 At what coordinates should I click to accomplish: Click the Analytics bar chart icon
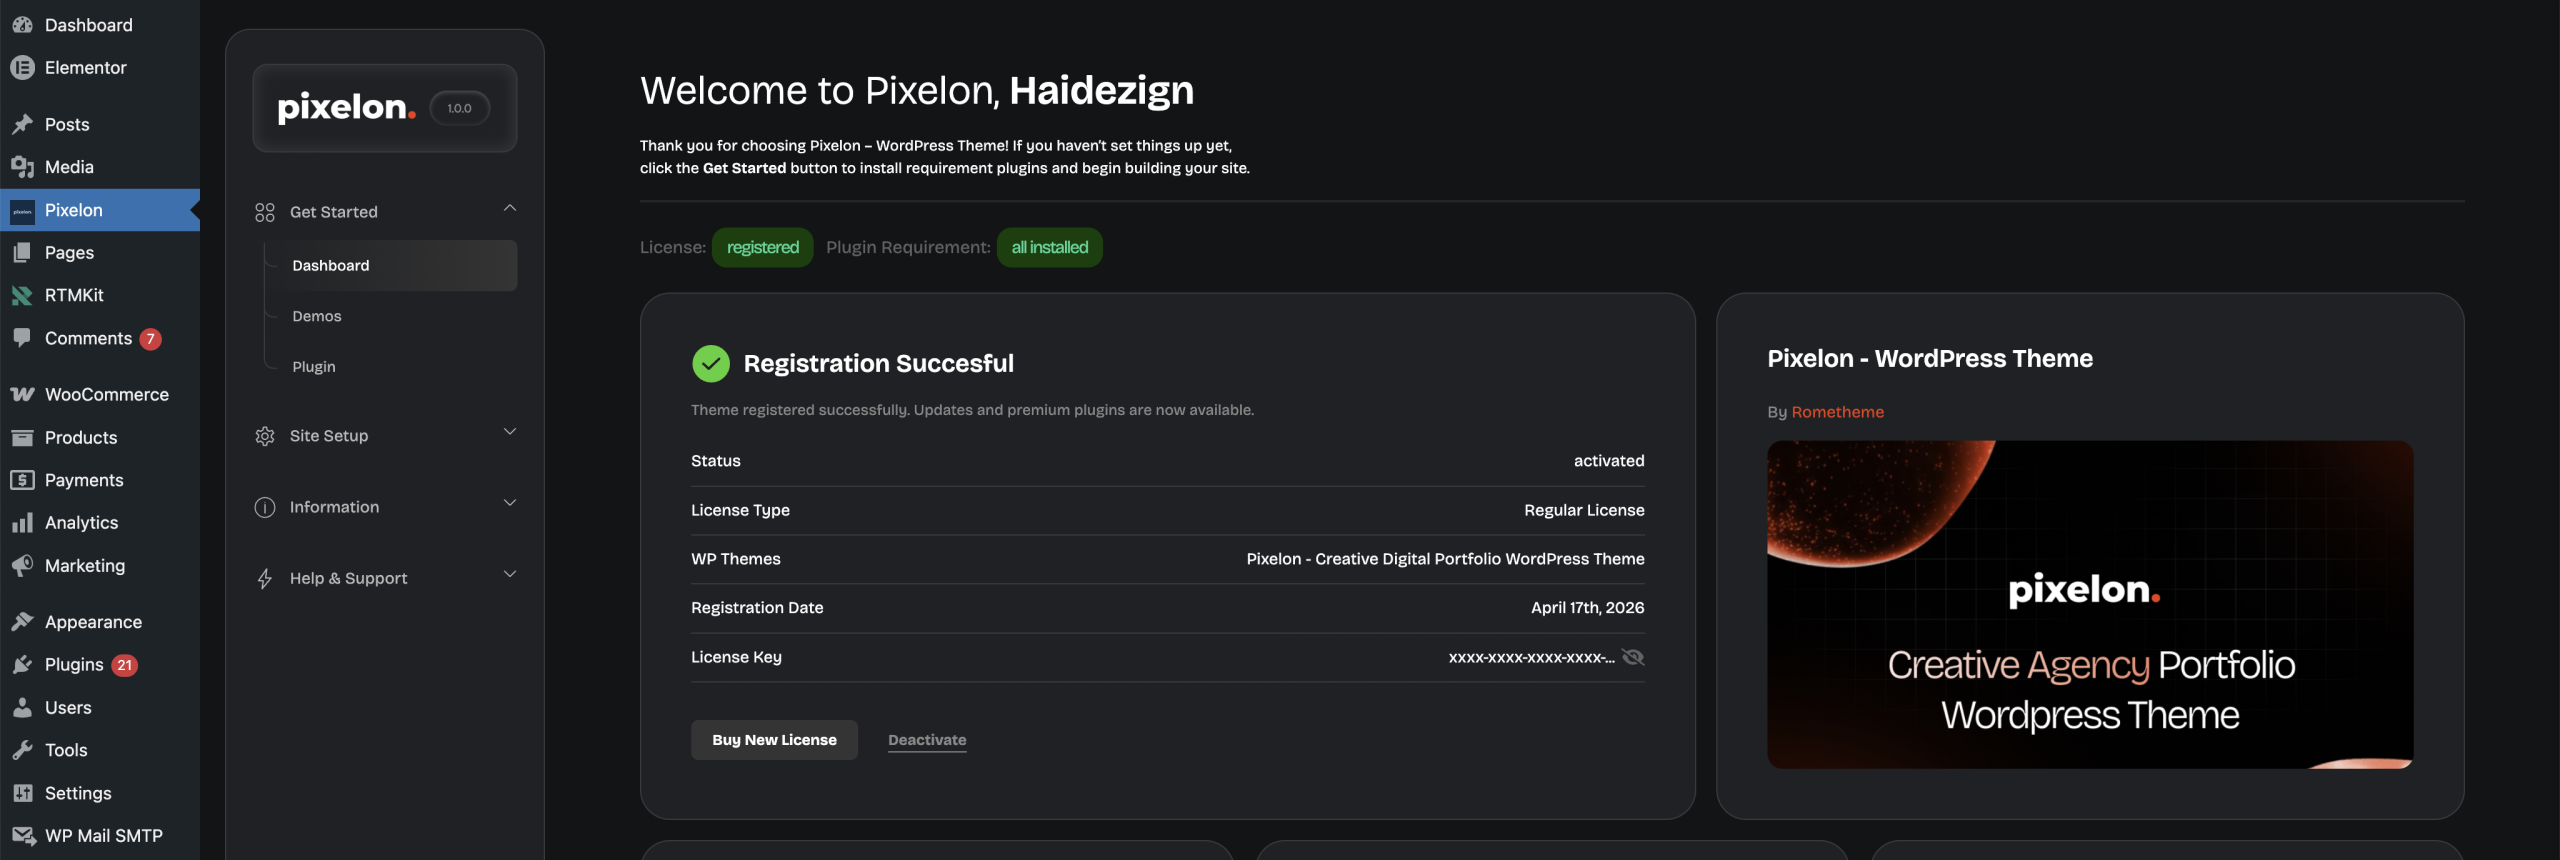tap(22, 523)
